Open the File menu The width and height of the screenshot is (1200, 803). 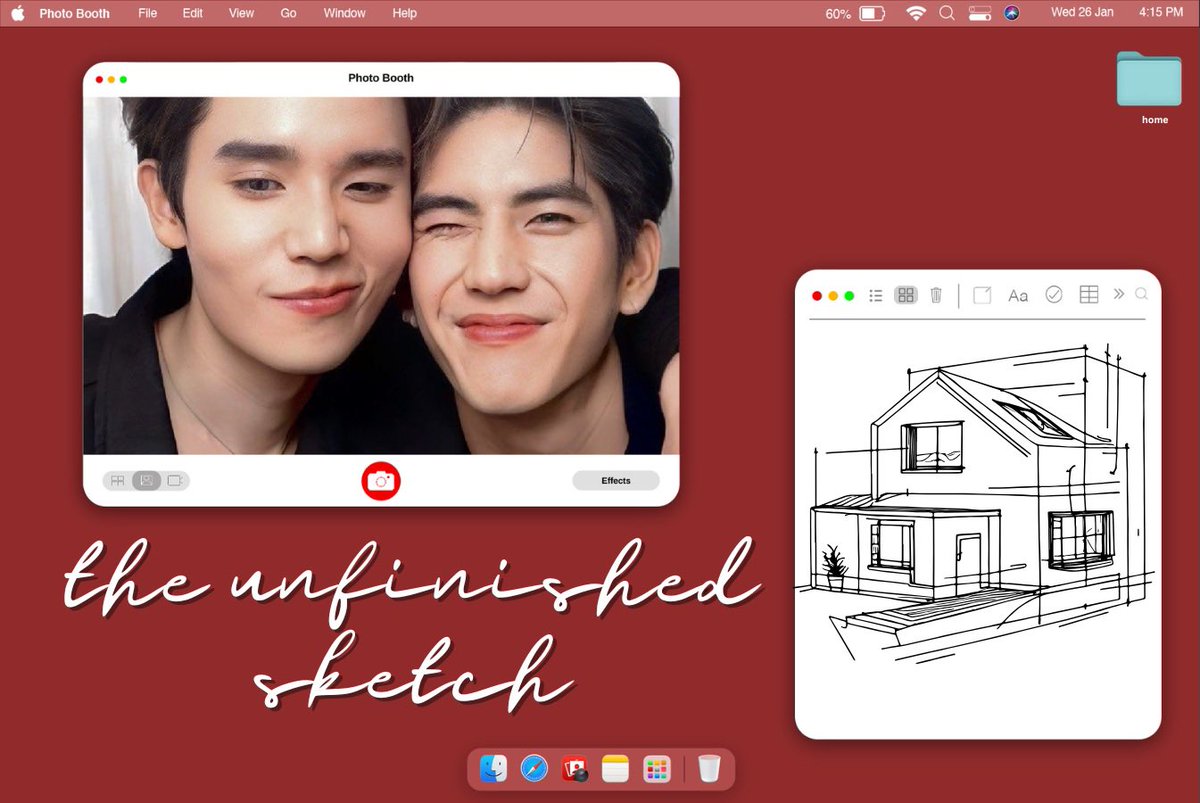(x=147, y=14)
